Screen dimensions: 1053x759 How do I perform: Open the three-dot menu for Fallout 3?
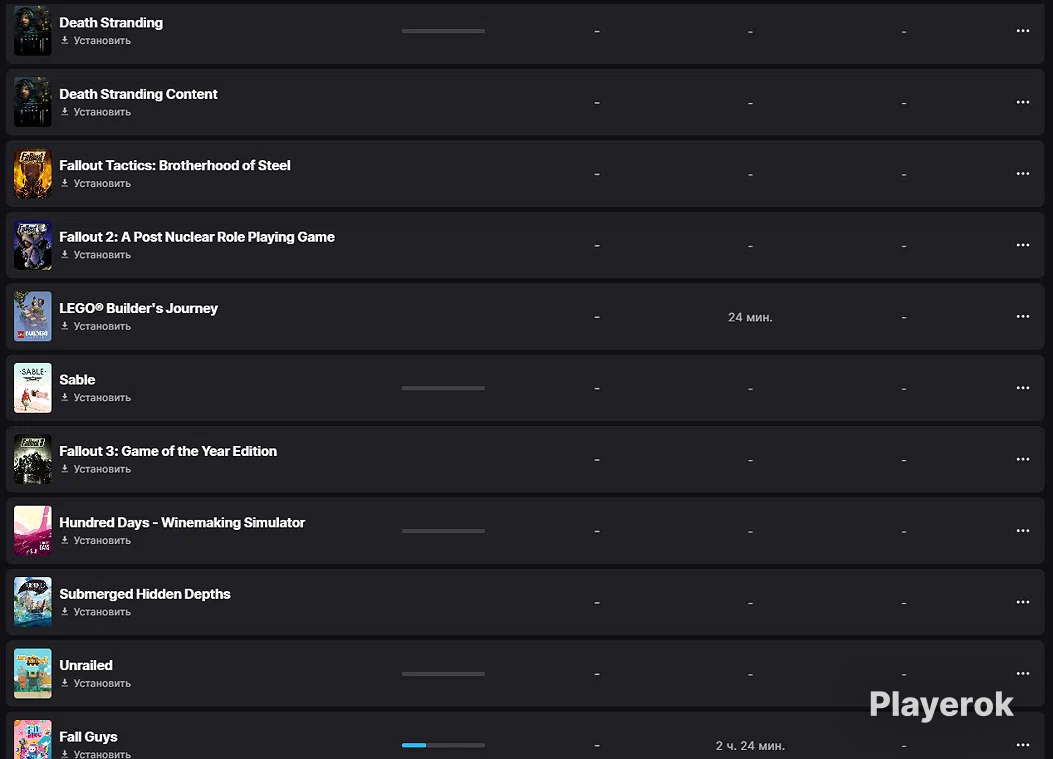1022,459
